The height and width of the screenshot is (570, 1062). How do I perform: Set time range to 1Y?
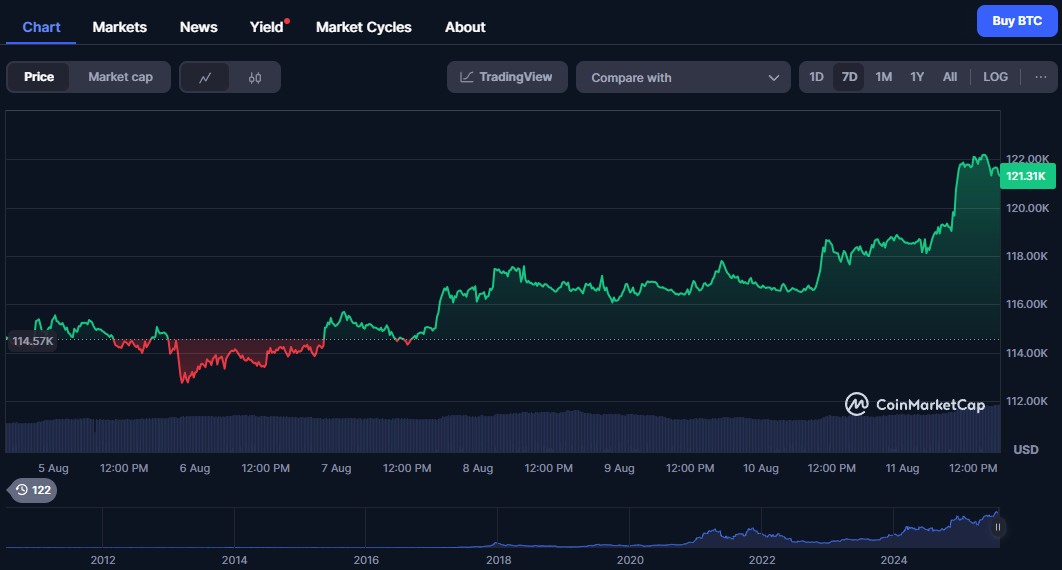[x=916, y=77]
